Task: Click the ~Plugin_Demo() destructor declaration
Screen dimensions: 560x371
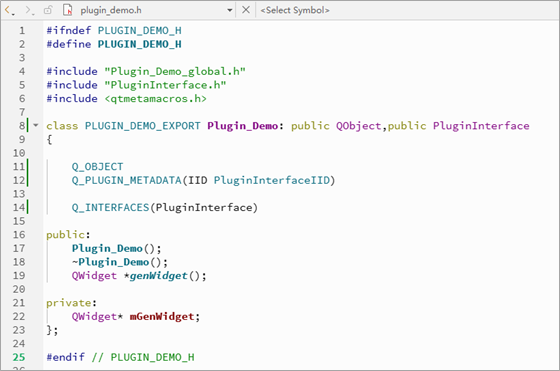Action: (120, 262)
